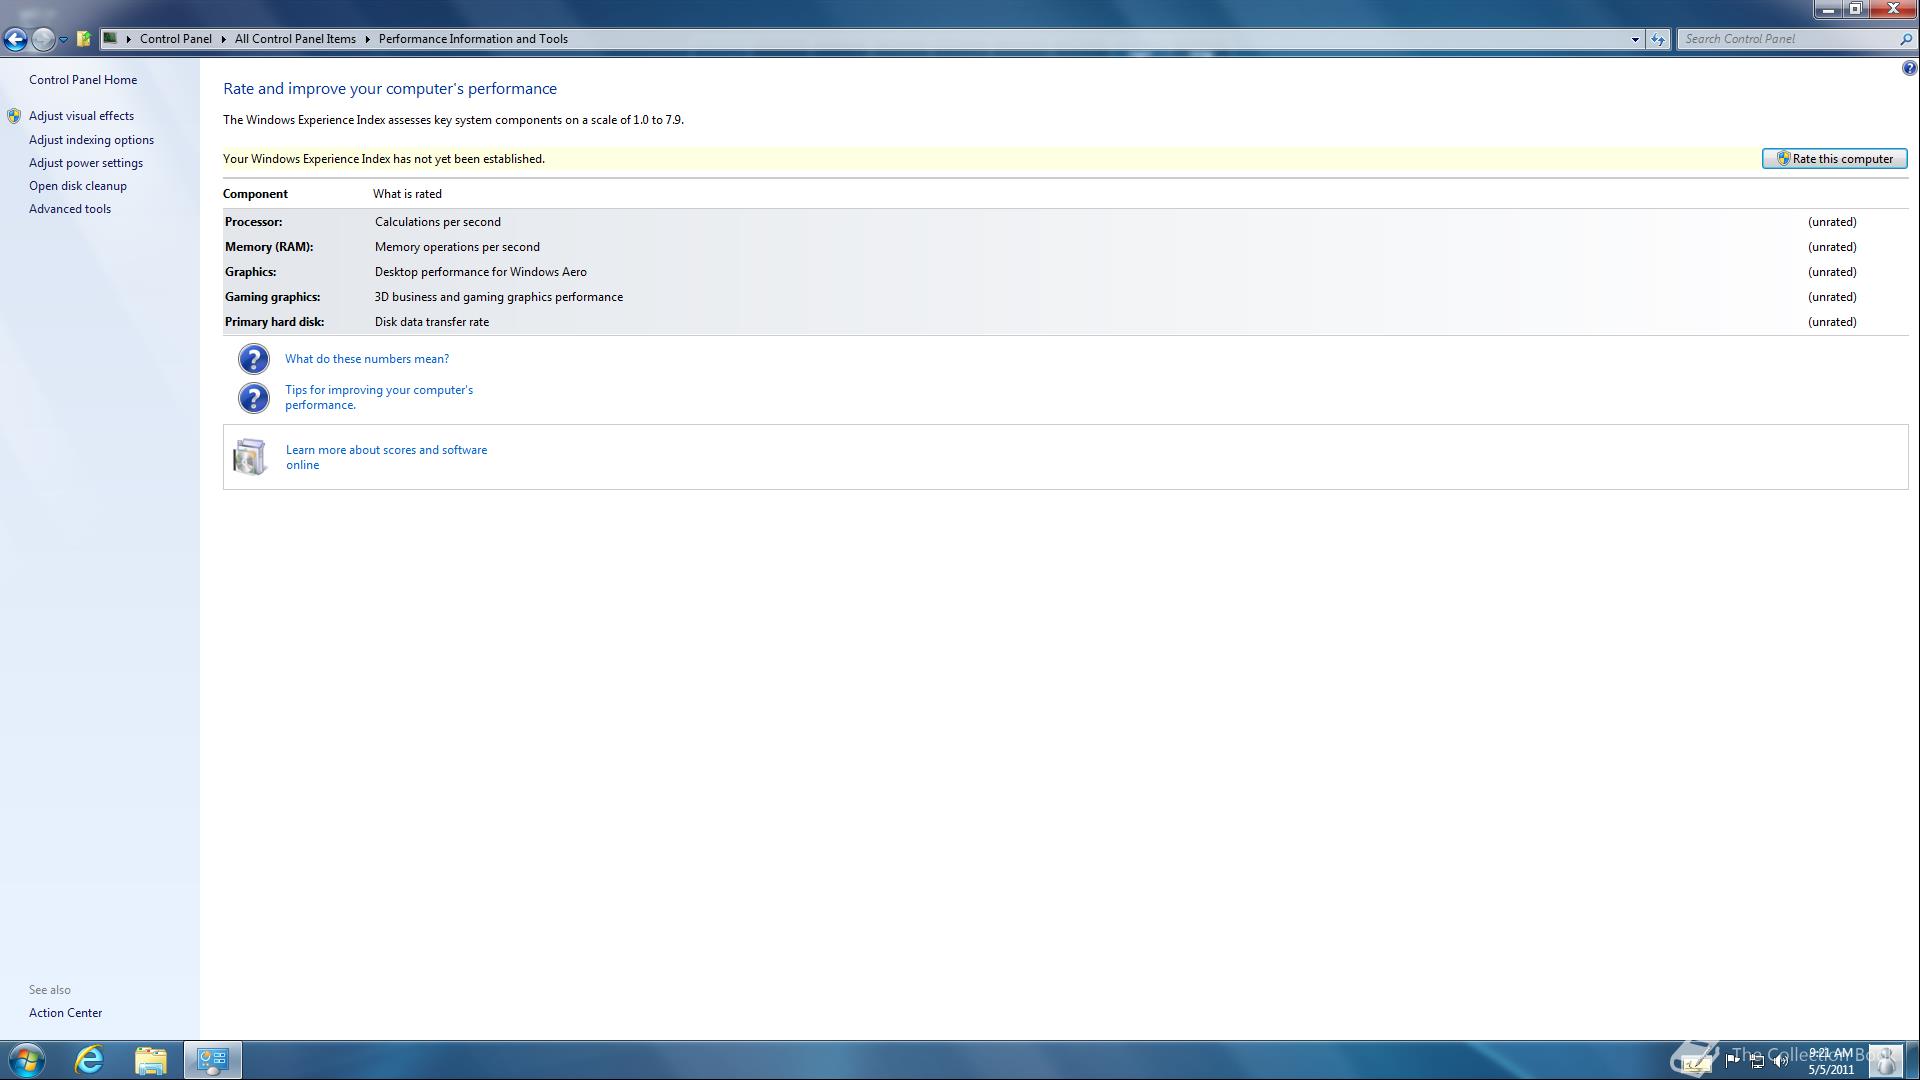This screenshot has width=1920, height=1080.
Task: Click the Component column header
Action: pos(255,194)
